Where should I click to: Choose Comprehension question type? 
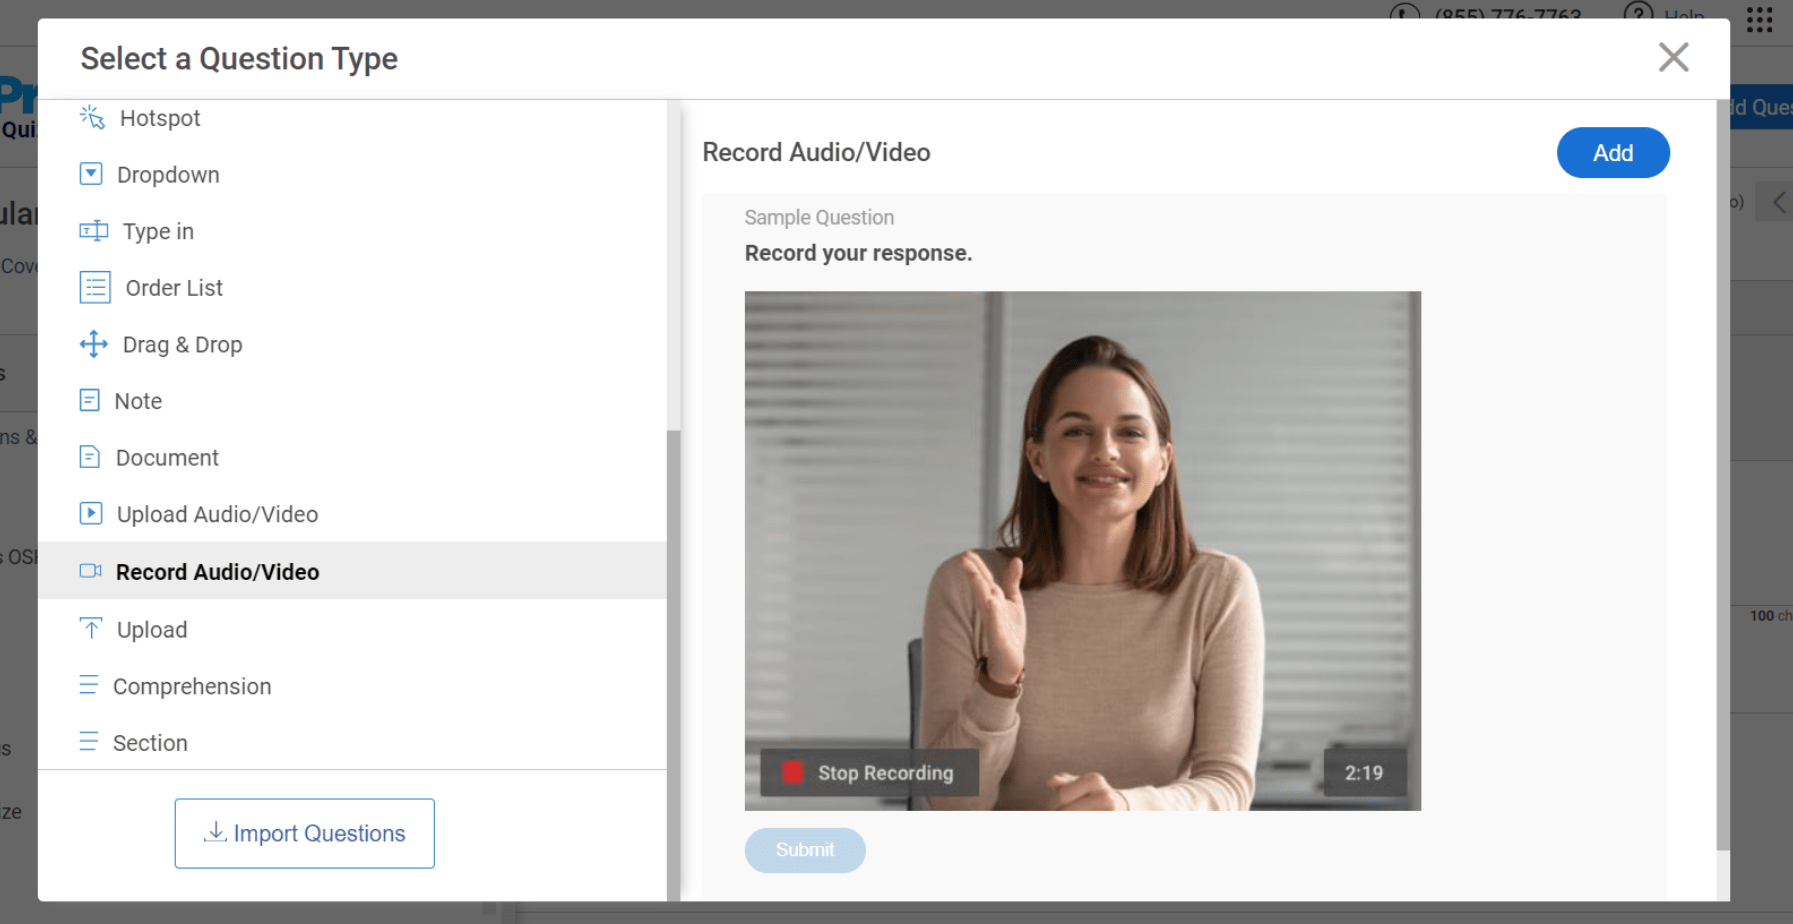[192, 686]
